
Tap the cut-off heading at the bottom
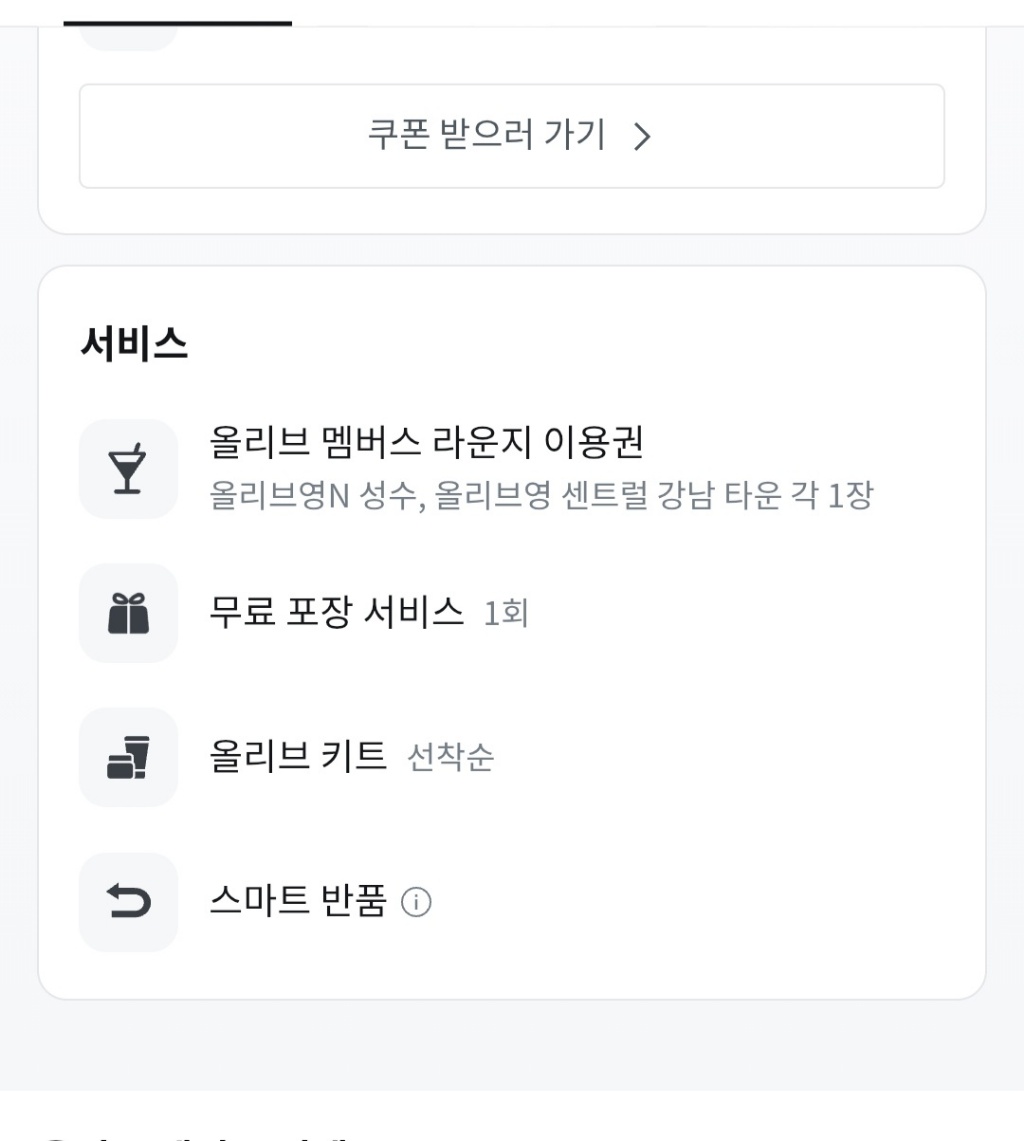point(200,1134)
